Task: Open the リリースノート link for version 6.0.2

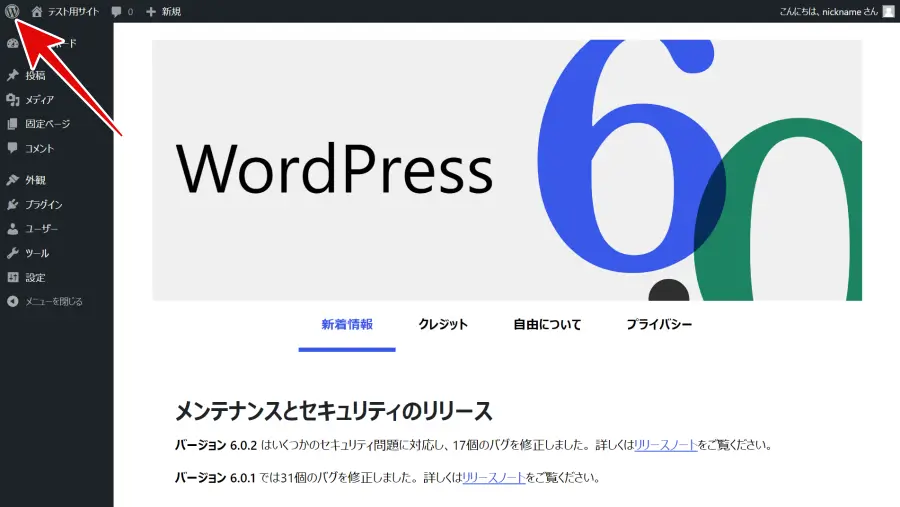Action: tap(666, 445)
